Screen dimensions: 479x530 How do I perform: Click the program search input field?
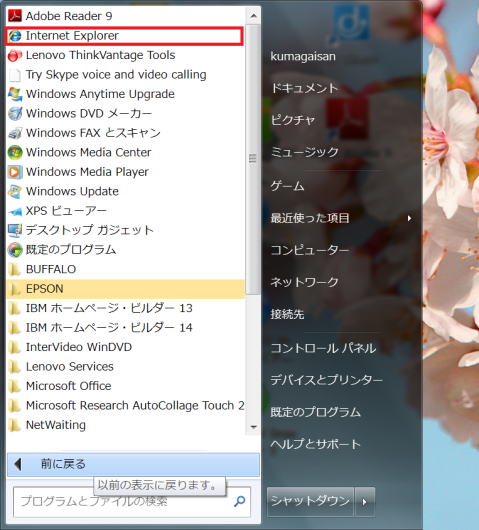(x=132, y=502)
